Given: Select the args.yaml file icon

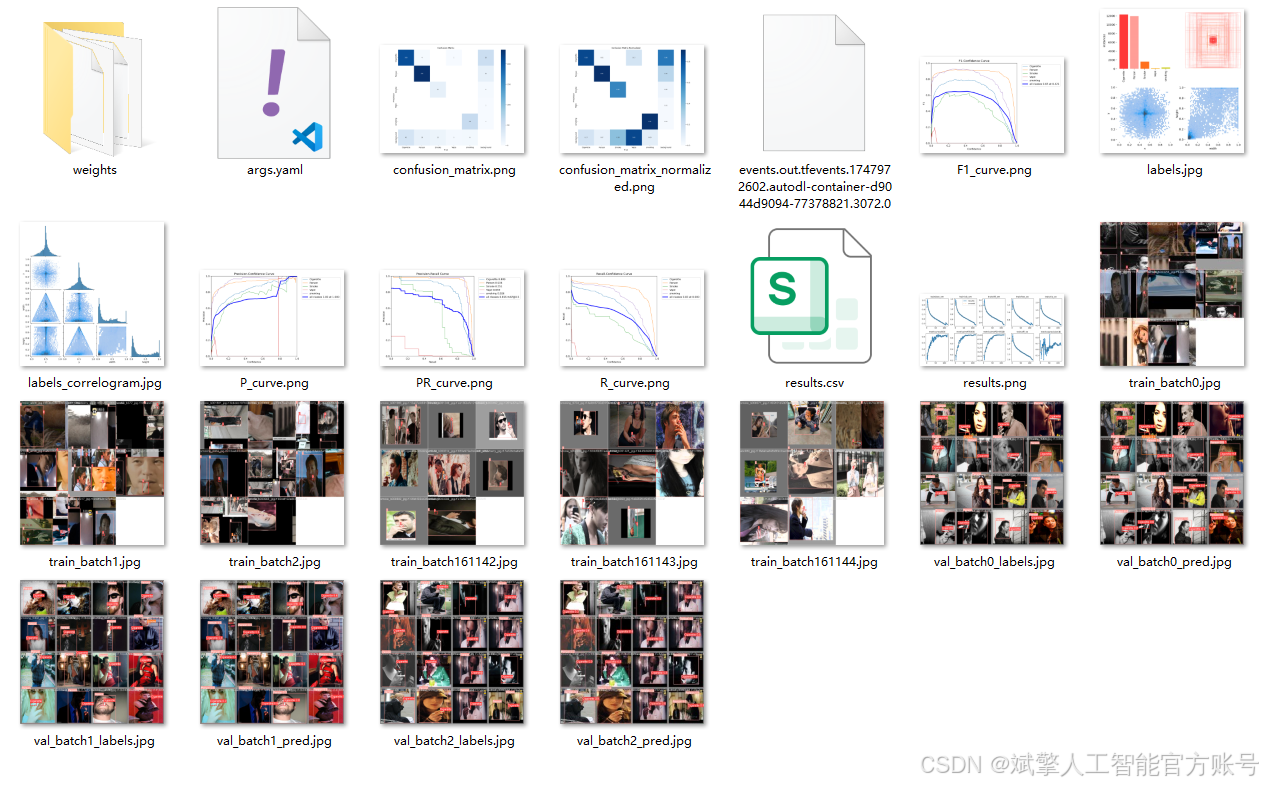Looking at the screenshot, I should [x=274, y=83].
